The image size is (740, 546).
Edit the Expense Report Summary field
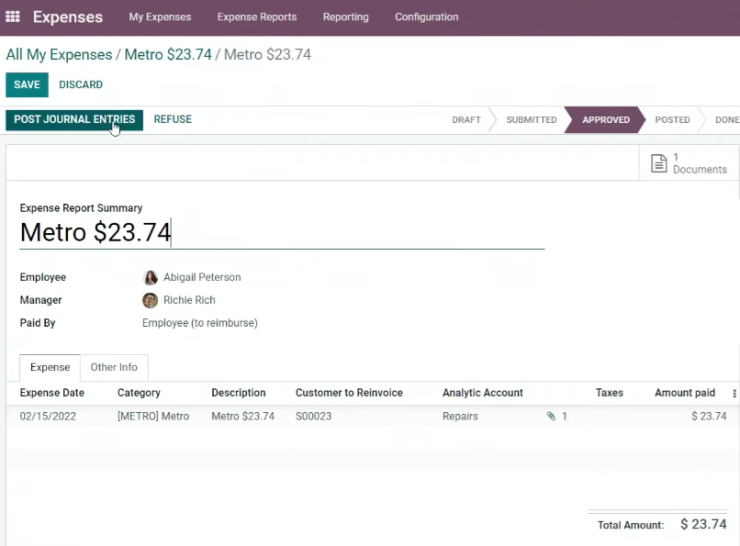282,233
